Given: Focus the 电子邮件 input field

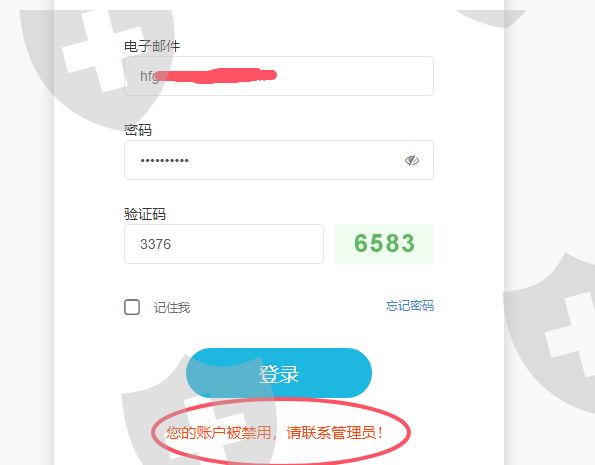Looking at the screenshot, I should tap(279, 76).
